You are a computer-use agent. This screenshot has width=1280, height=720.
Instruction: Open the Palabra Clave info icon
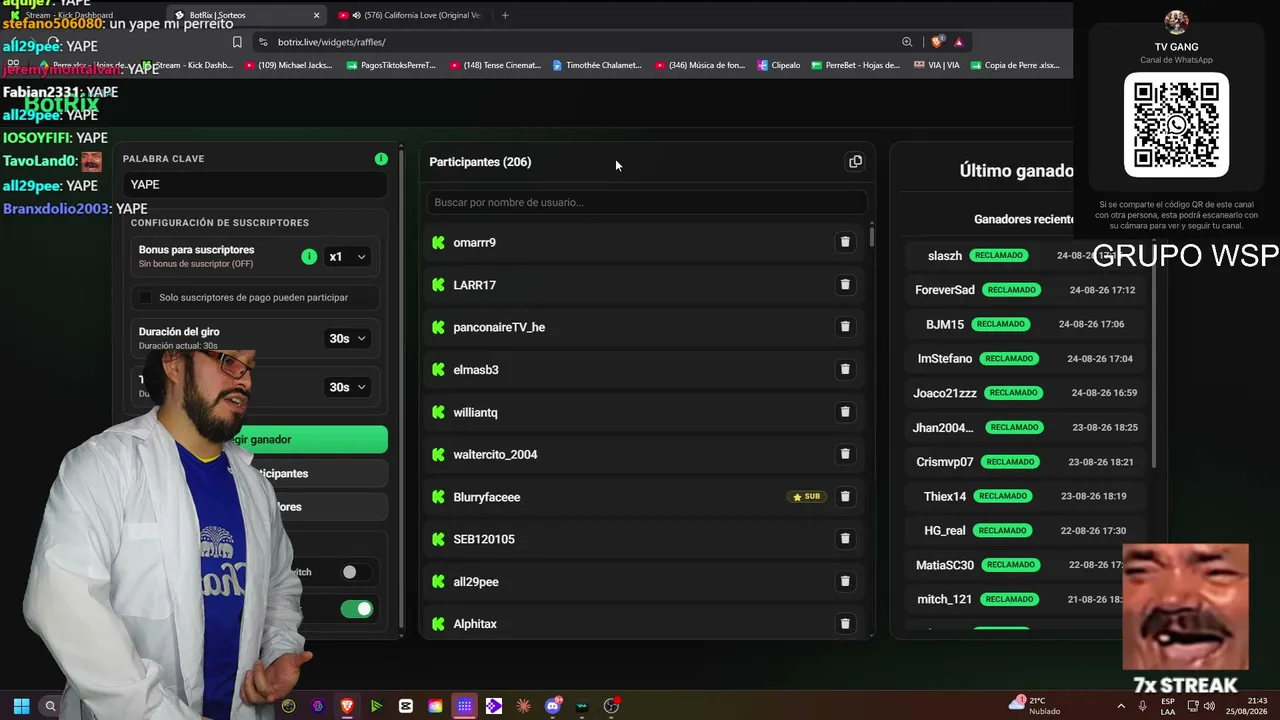tap(381, 159)
